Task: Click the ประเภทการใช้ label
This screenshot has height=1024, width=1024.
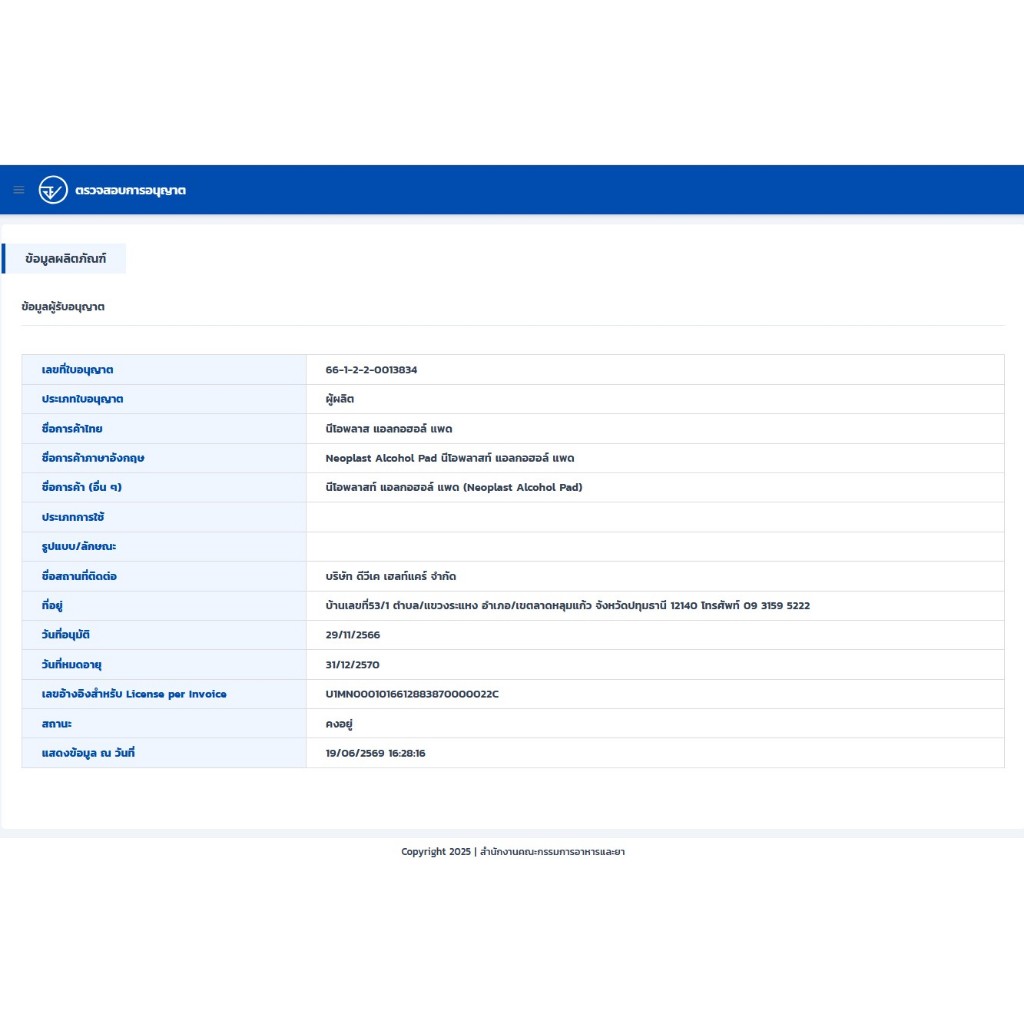Action: click(x=73, y=517)
